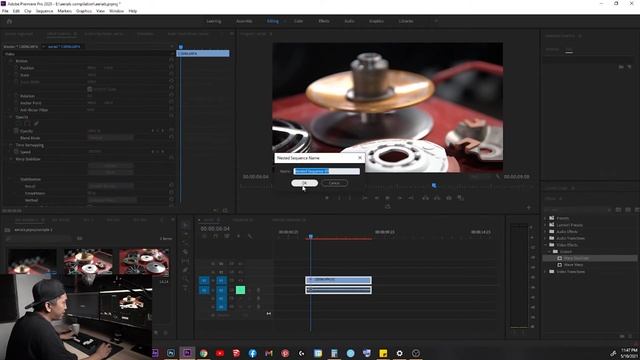This screenshot has width=640, height=360.
Task: Close the Nested Sequence Name dialog with X
Action: (x=360, y=158)
